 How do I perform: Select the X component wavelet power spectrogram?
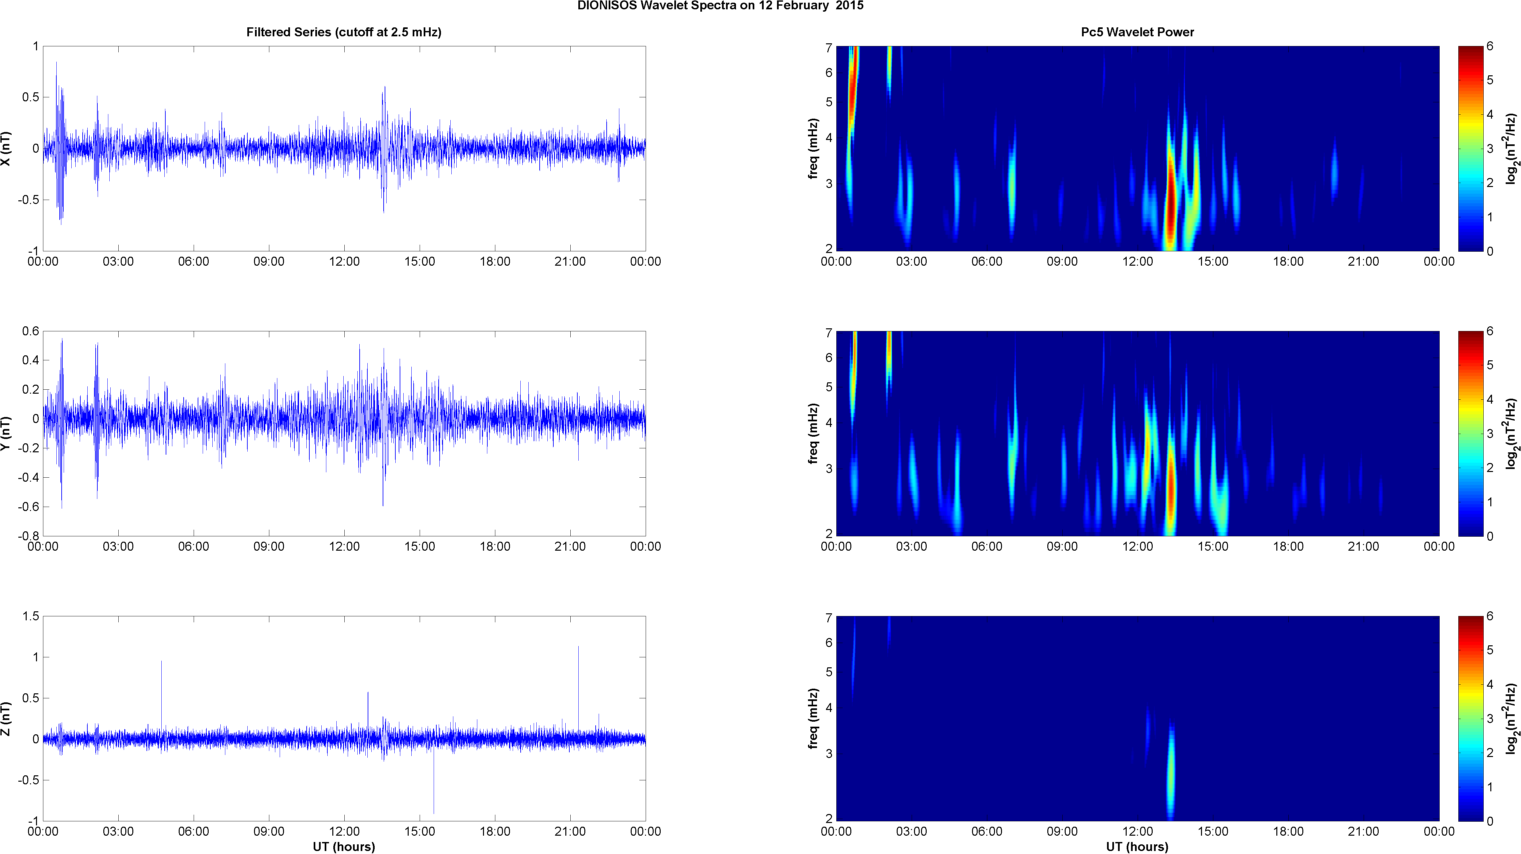click(1137, 148)
